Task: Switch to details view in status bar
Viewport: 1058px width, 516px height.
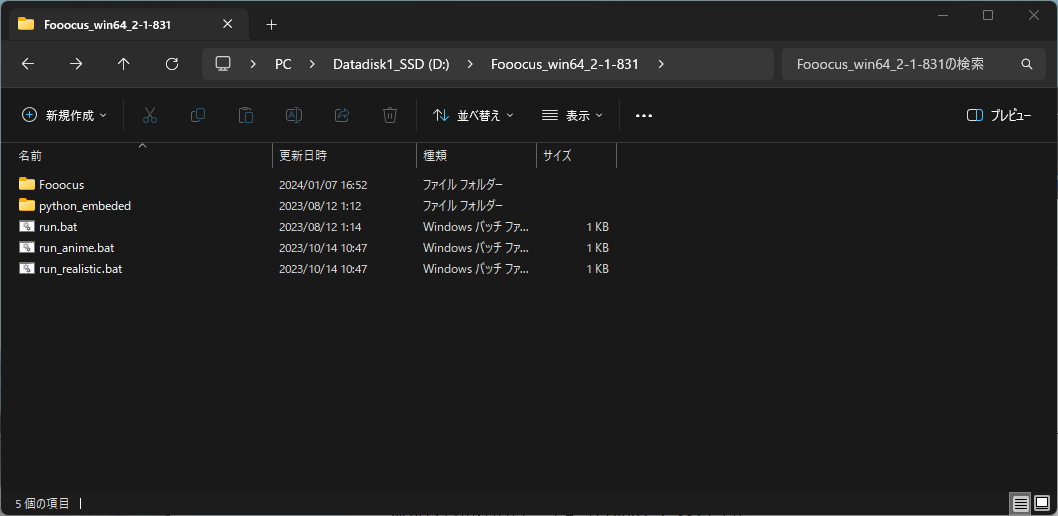Action: tap(1021, 503)
